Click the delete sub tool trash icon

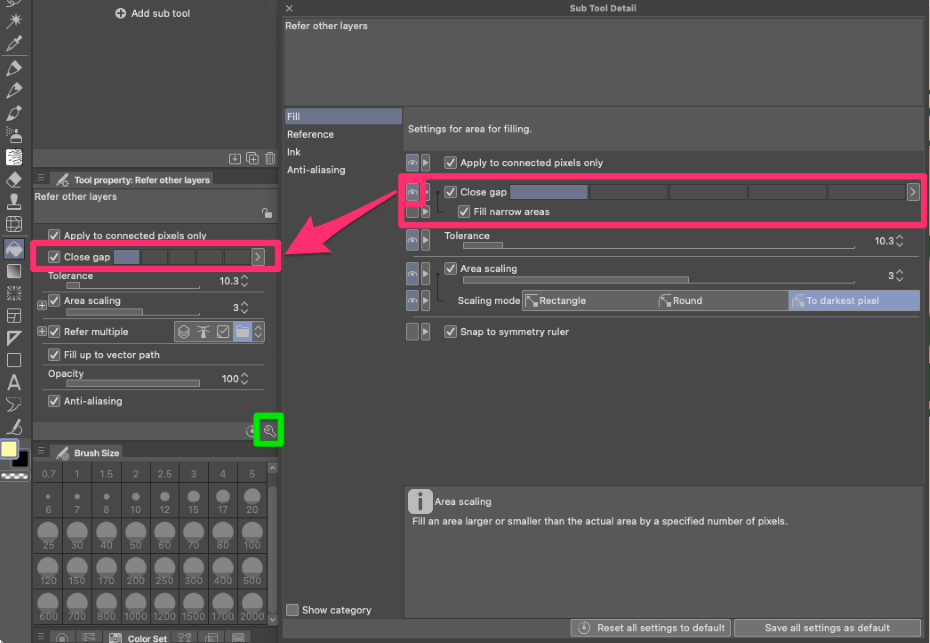(270, 158)
